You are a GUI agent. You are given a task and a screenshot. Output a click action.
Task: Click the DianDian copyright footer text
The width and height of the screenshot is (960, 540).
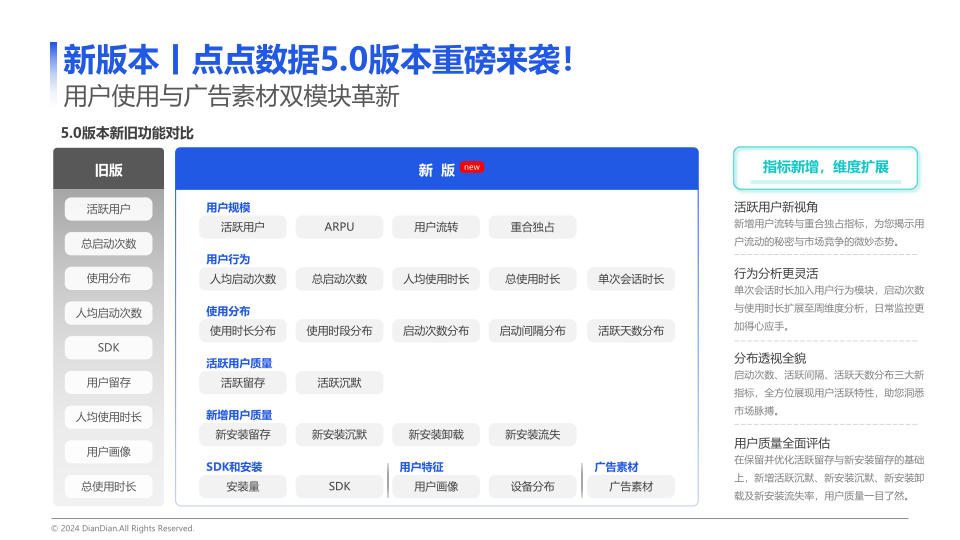(x=122, y=528)
